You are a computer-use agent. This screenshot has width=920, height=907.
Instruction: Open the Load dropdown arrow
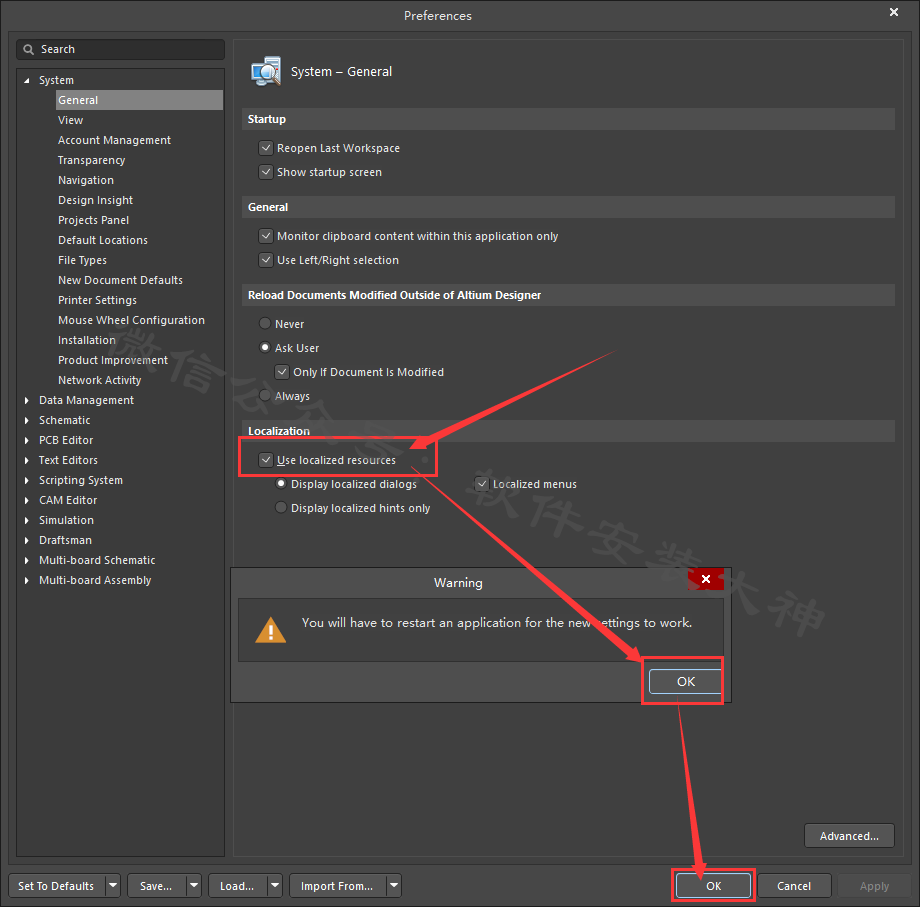coord(275,885)
